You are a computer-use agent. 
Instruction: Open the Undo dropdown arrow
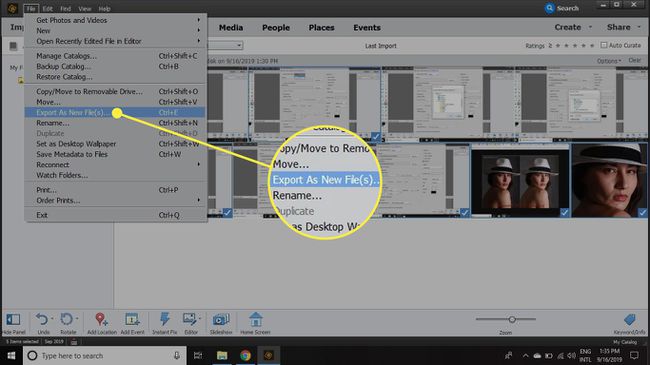pos(52,319)
